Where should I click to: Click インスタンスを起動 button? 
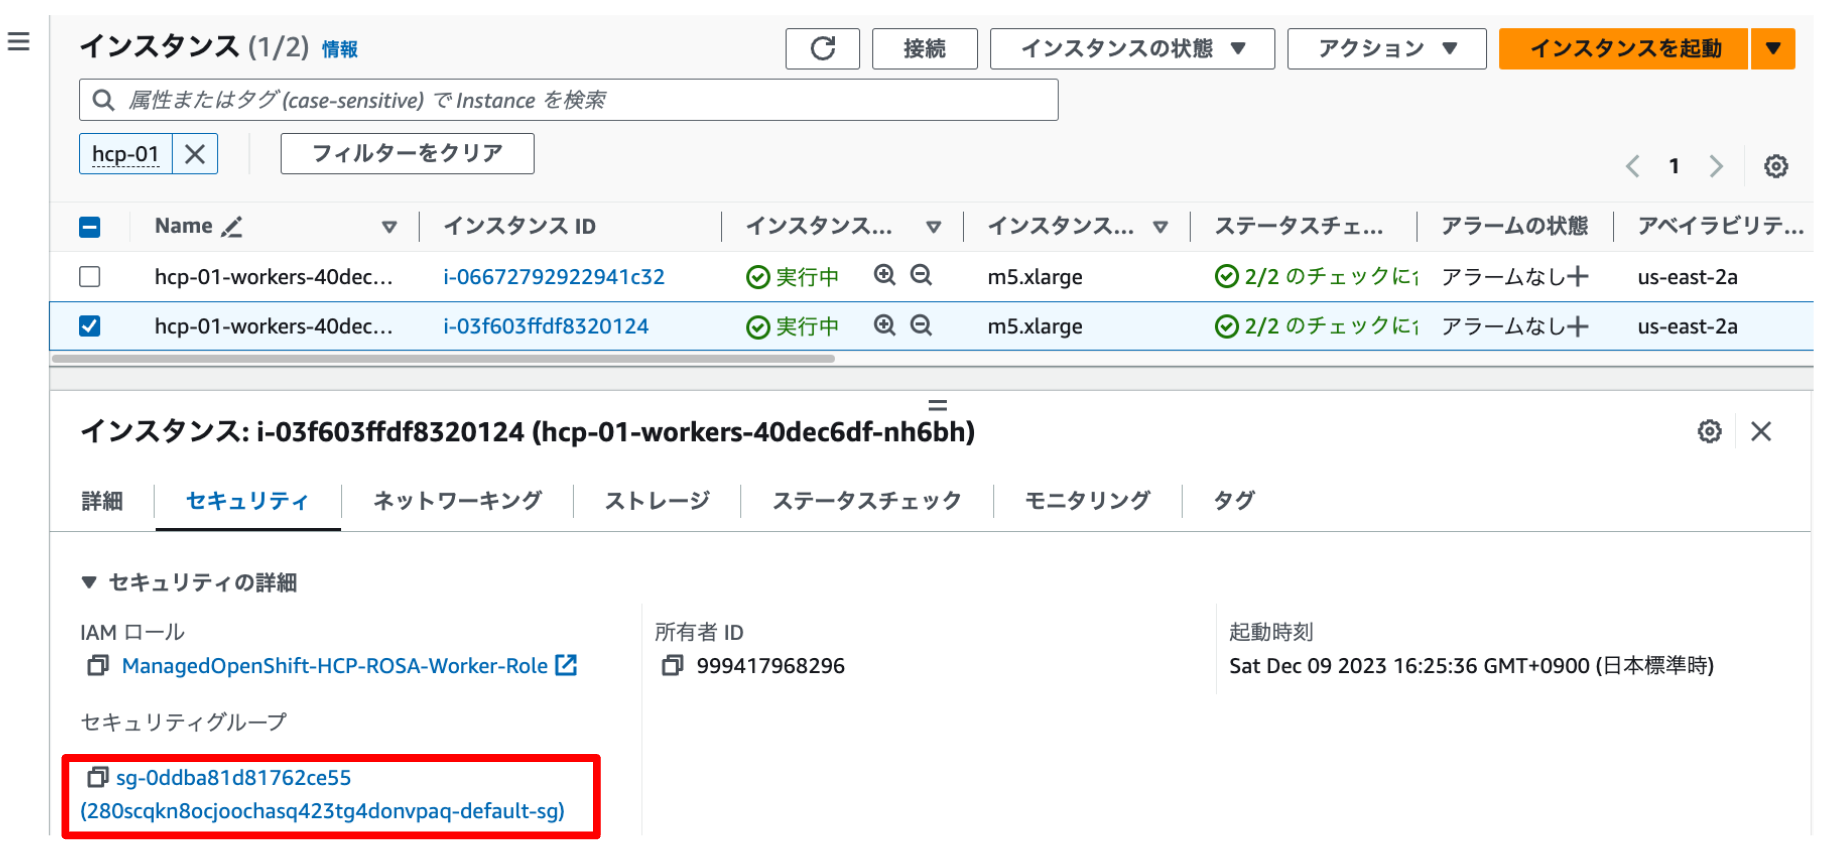[1624, 48]
